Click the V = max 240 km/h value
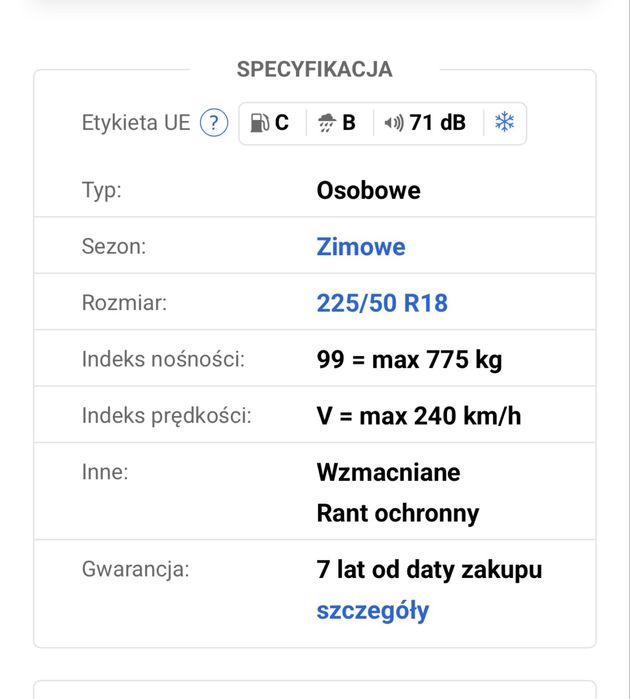The height and width of the screenshot is (699, 630). coord(418,415)
